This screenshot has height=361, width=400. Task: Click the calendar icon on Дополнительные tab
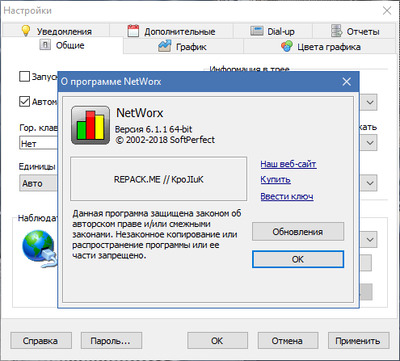point(133,31)
